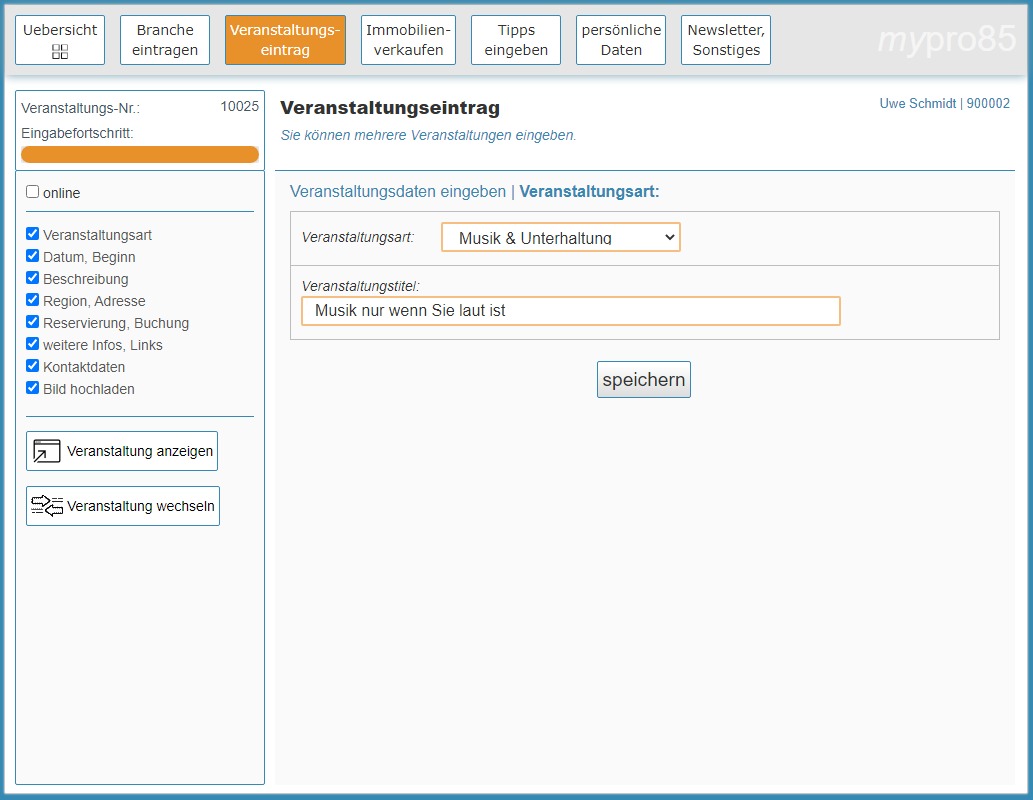Image resolution: width=1033 pixels, height=800 pixels.
Task: Click the grid icon under Uebersicht
Action: point(60,51)
